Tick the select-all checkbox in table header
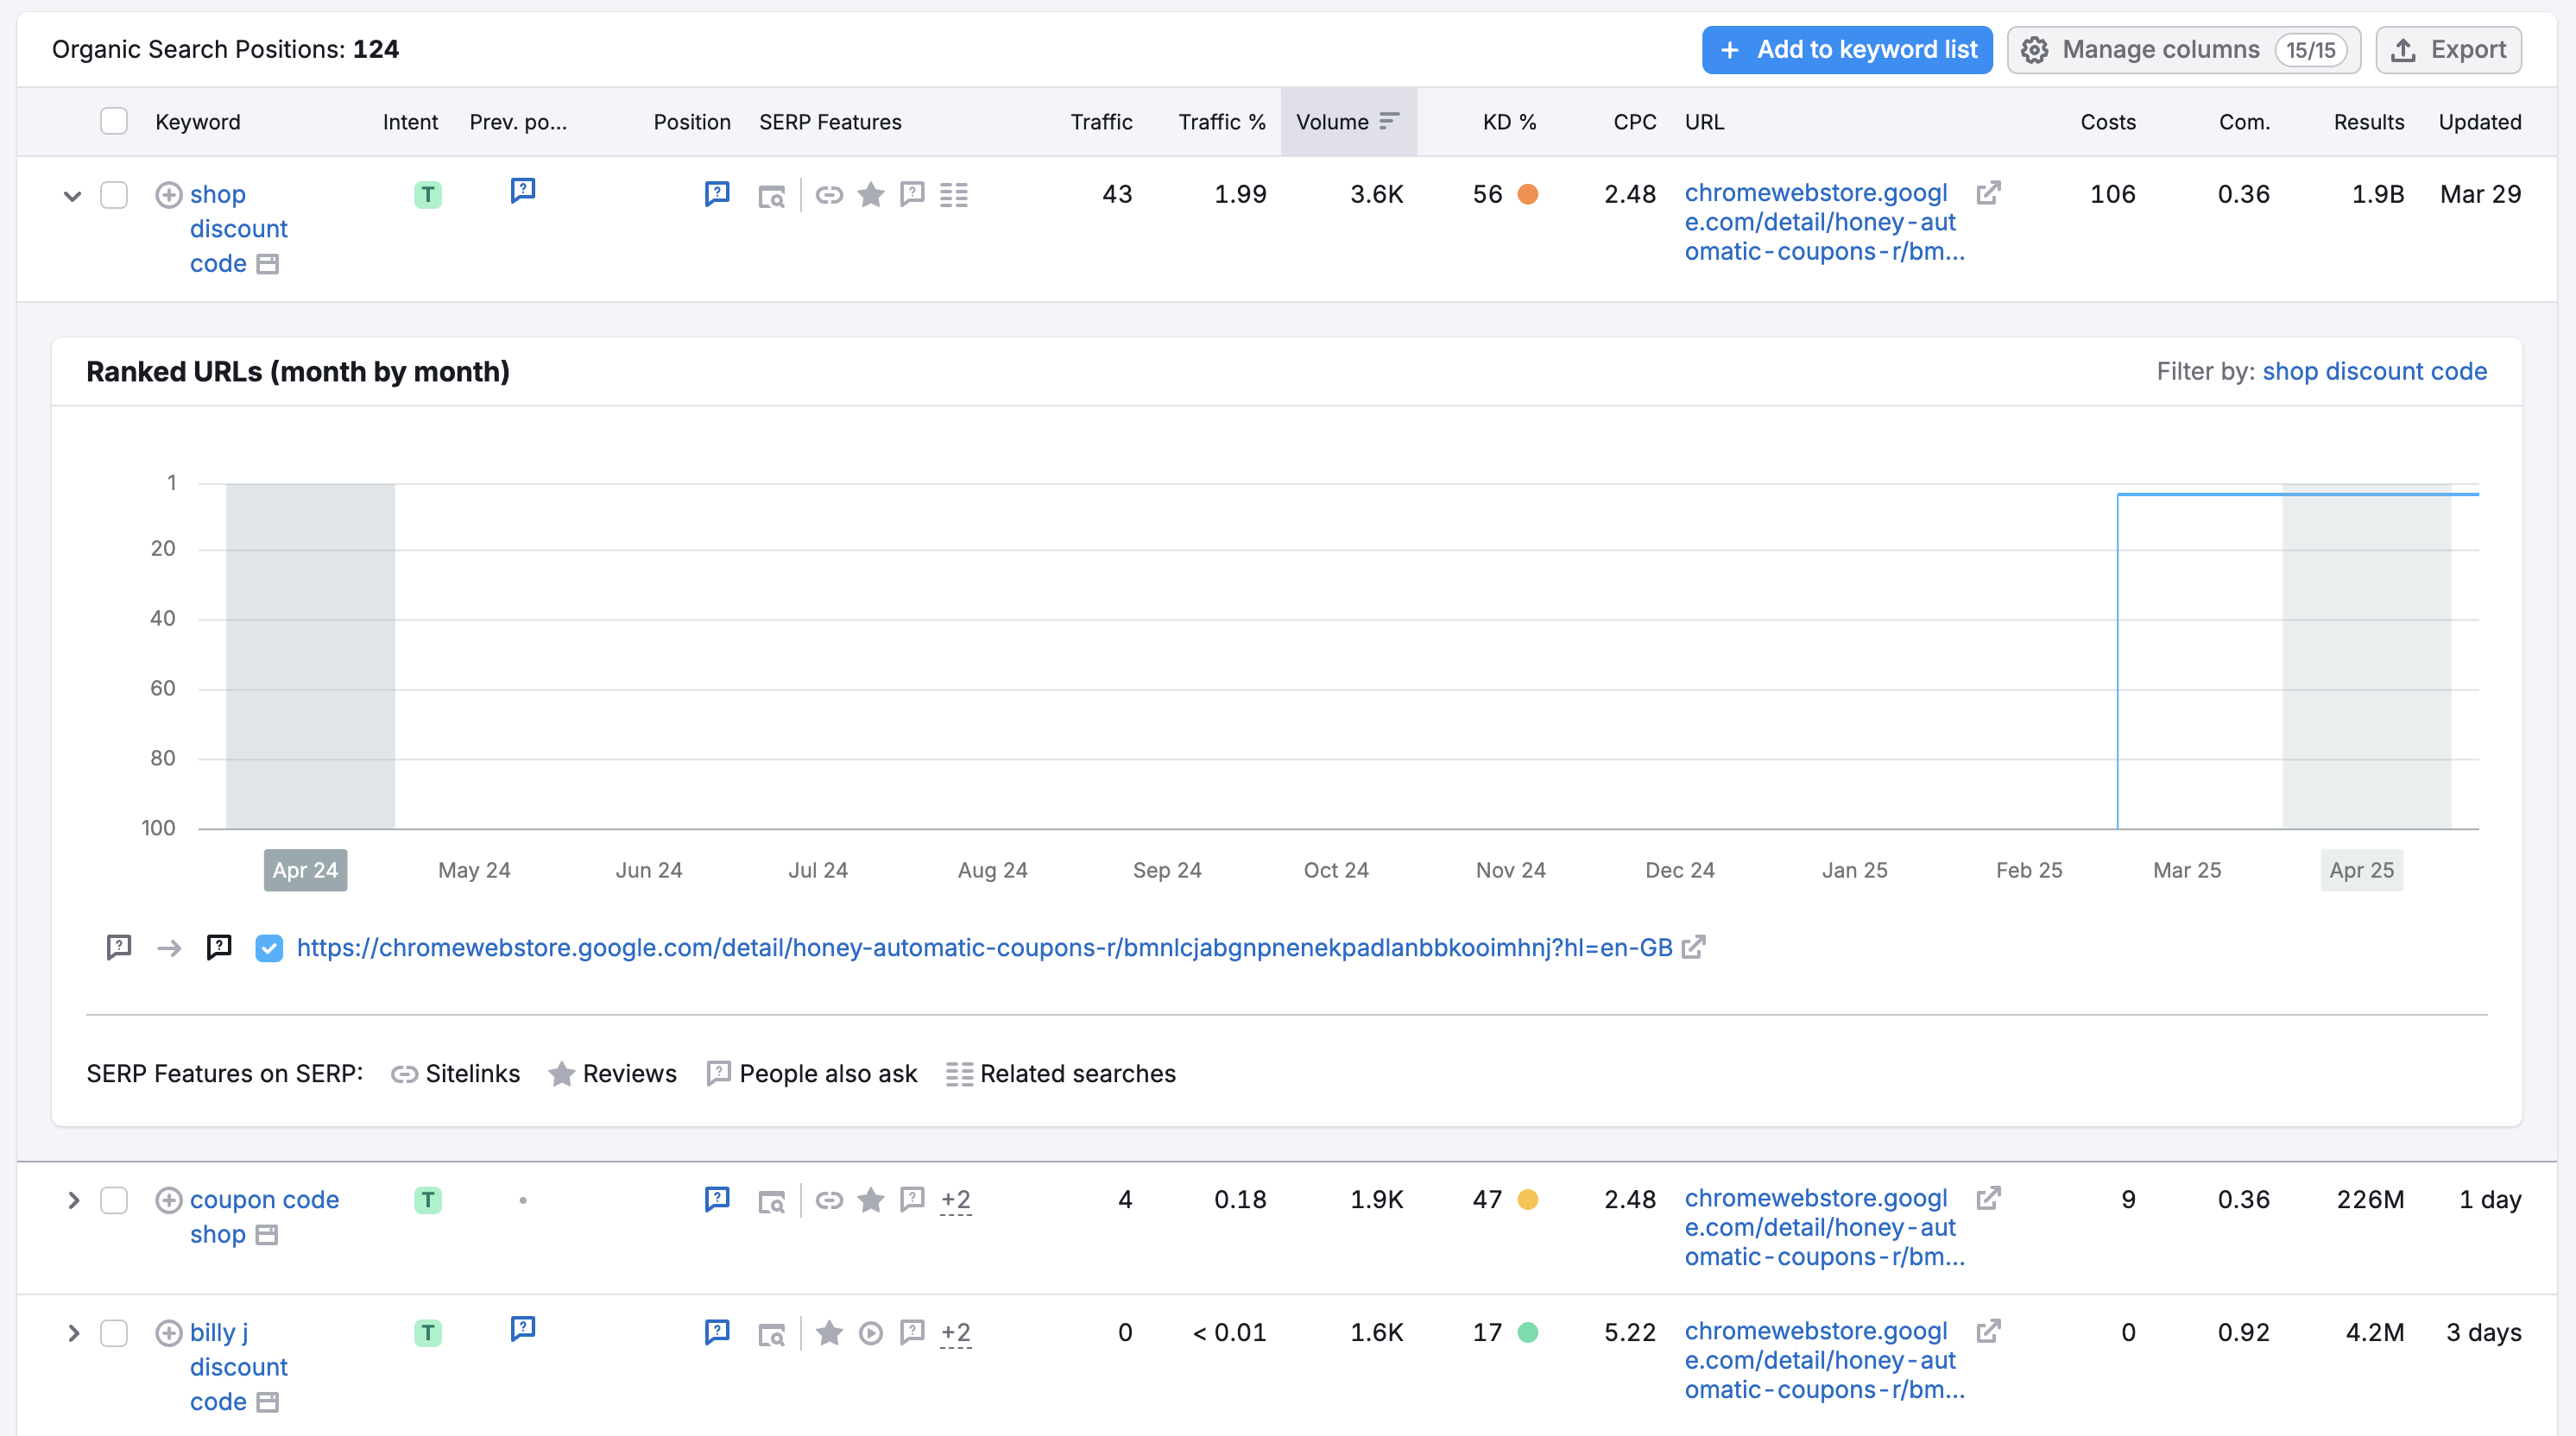 [x=114, y=121]
